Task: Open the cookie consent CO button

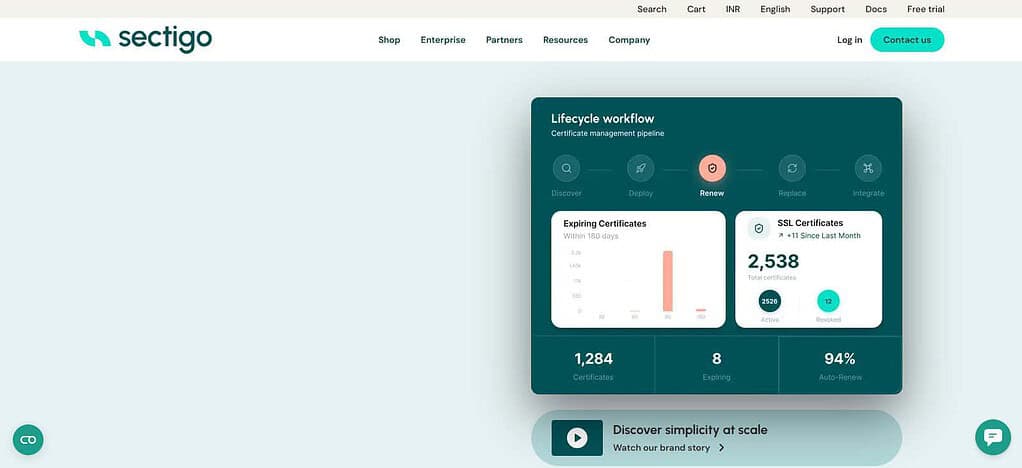Action: (x=28, y=439)
